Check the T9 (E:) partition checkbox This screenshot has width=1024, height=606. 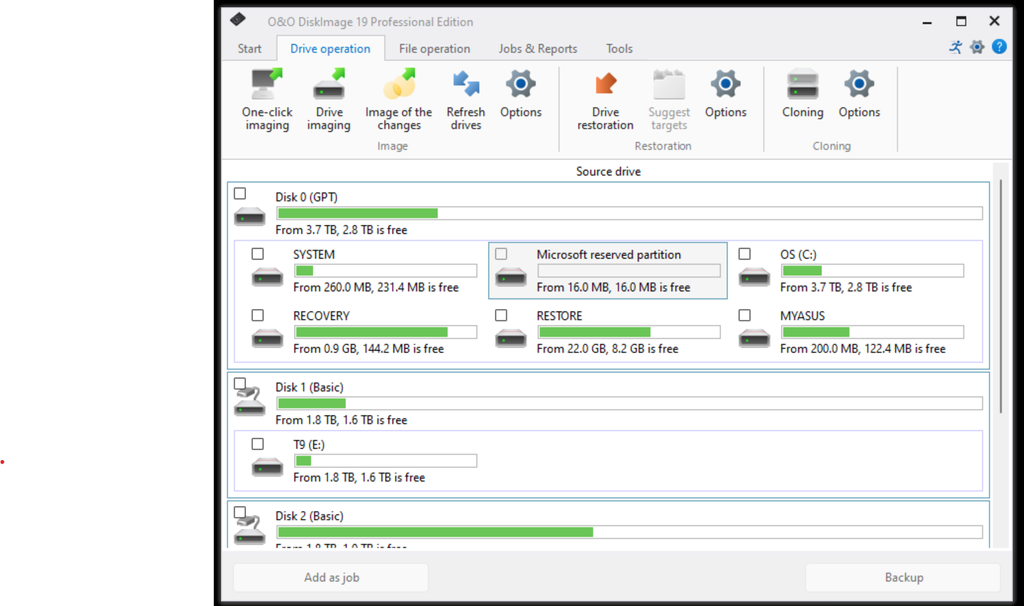pyautogui.click(x=257, y=443)
